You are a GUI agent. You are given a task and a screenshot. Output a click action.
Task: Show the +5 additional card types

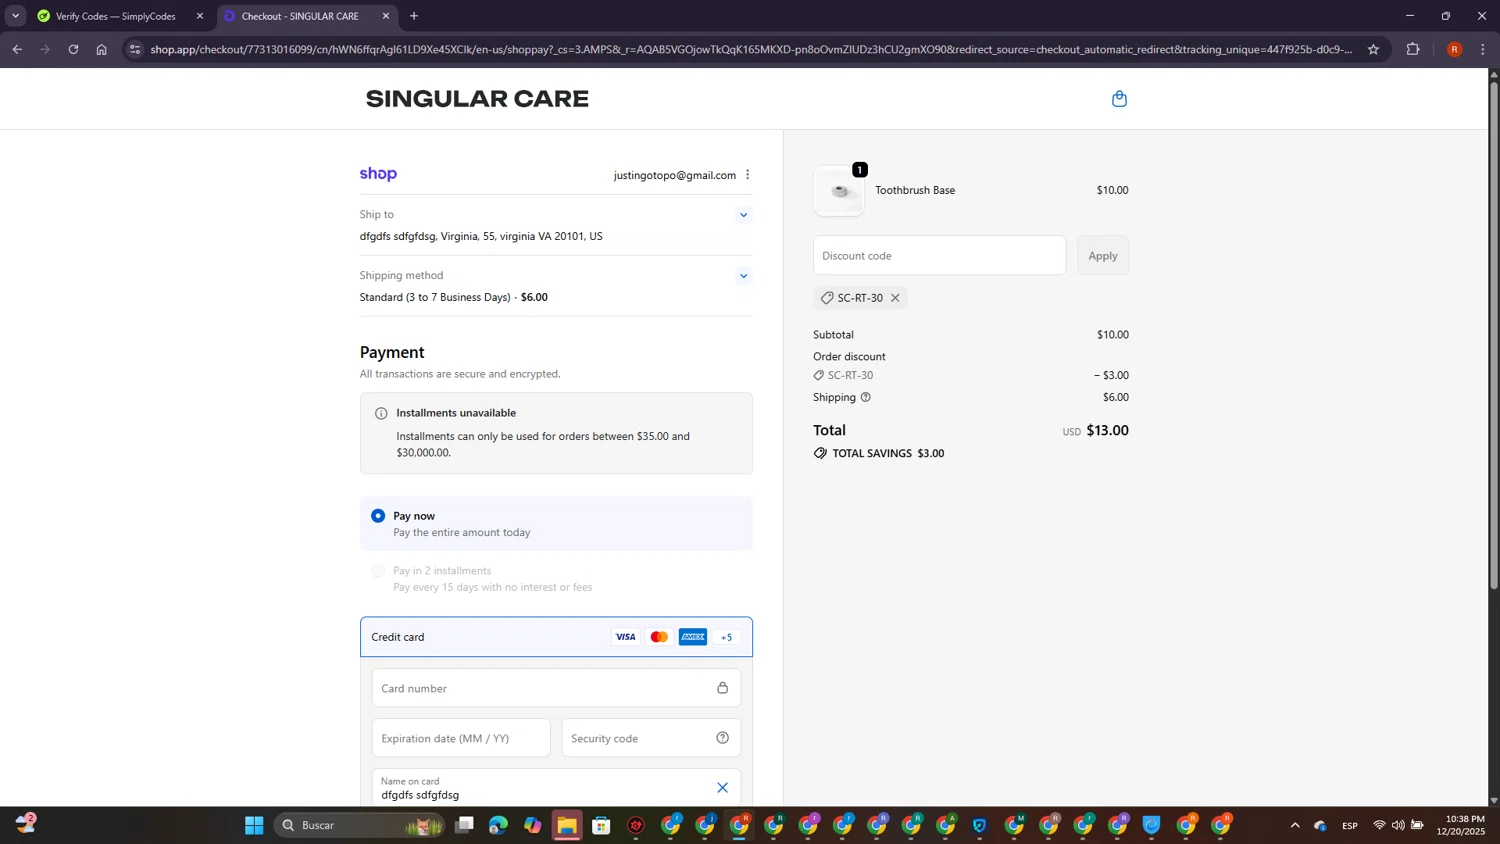(727, 637)
